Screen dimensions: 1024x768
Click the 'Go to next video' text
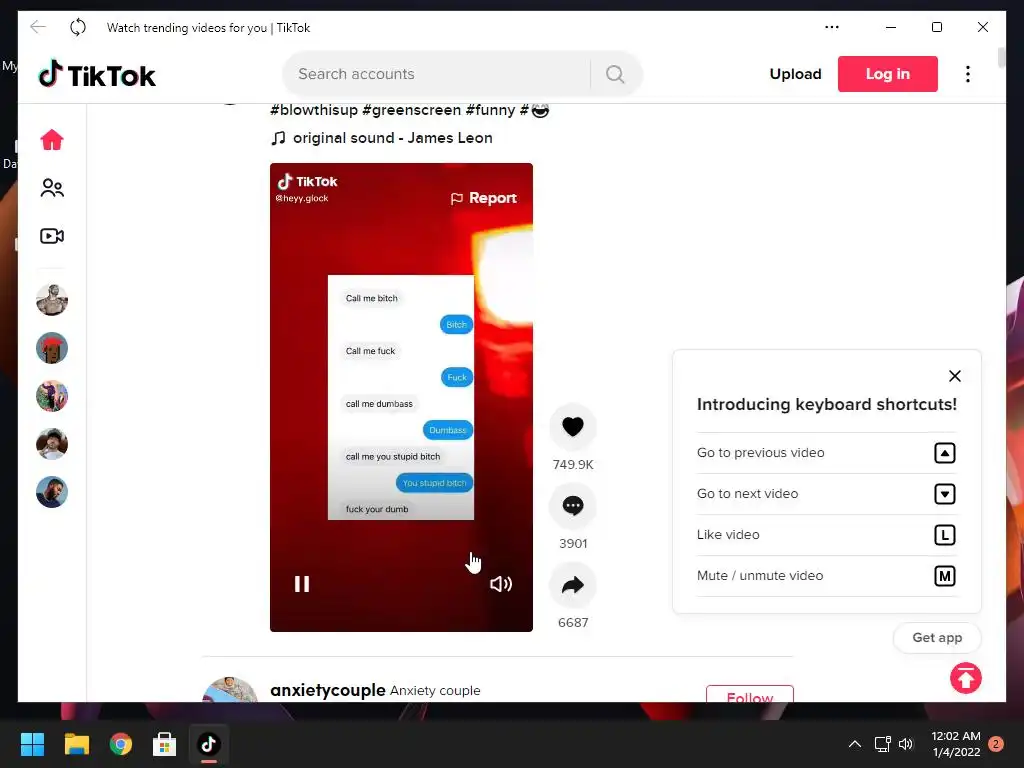point(747,494)
